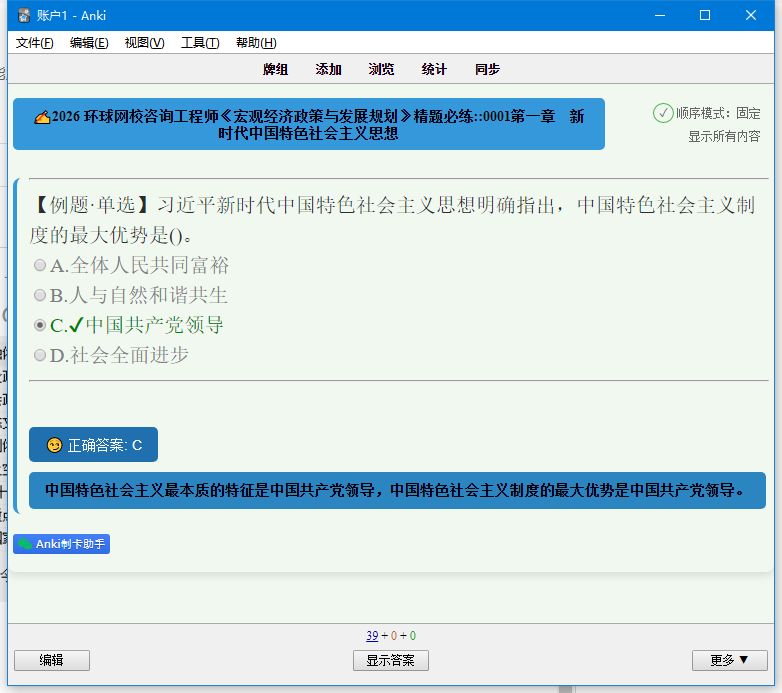The image size is (782, 693).
Task: Click the green check mark in option C
Action: [76, 325]
